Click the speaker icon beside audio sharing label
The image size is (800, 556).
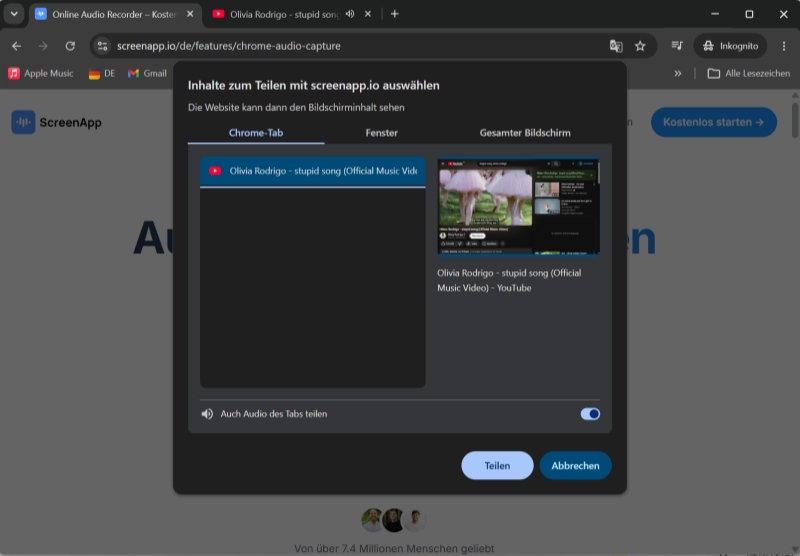[207, 414]
